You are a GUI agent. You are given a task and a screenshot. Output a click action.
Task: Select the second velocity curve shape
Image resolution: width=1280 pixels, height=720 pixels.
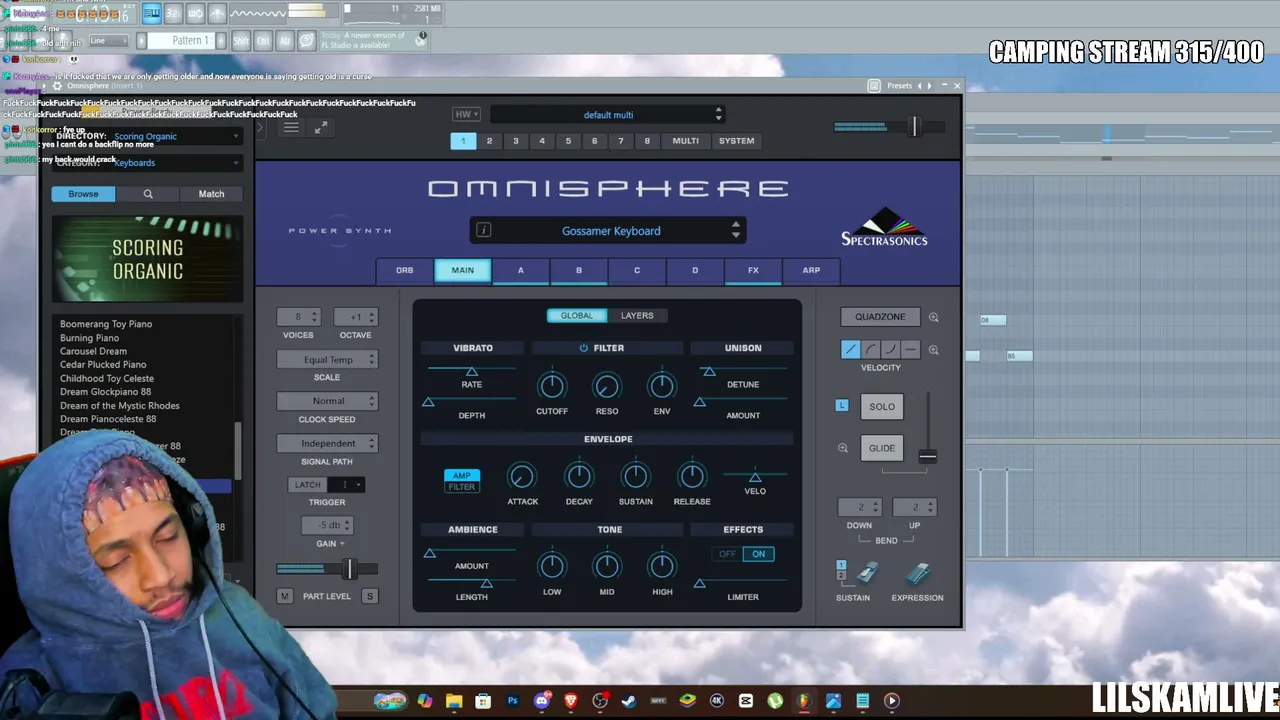(870, 349)
